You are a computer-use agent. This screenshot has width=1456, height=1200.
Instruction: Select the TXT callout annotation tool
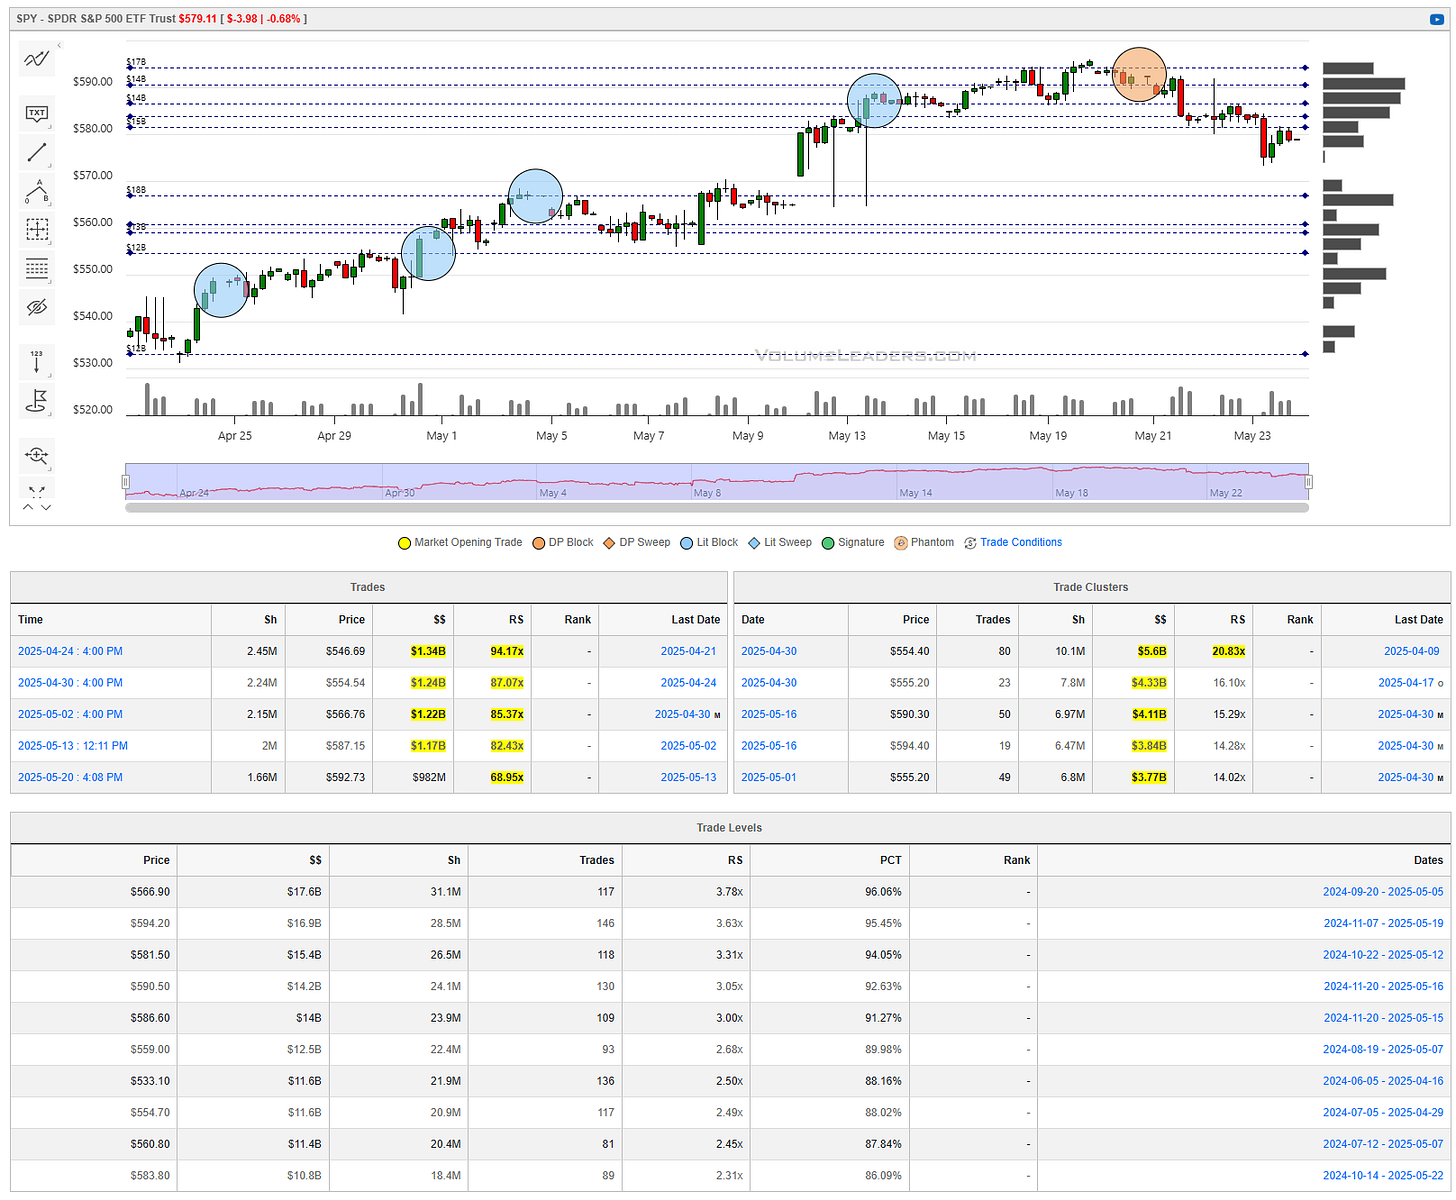coord(37,113)
